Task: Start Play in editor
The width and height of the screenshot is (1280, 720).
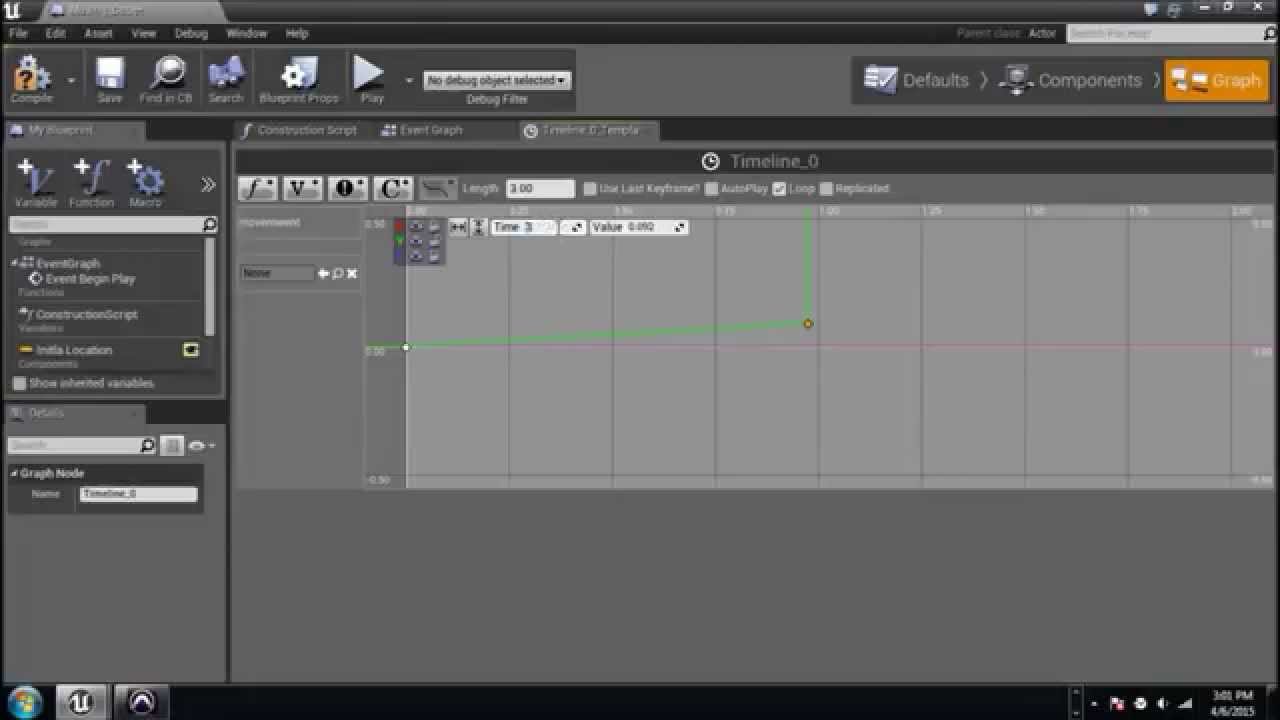Action: coord(370,79)
